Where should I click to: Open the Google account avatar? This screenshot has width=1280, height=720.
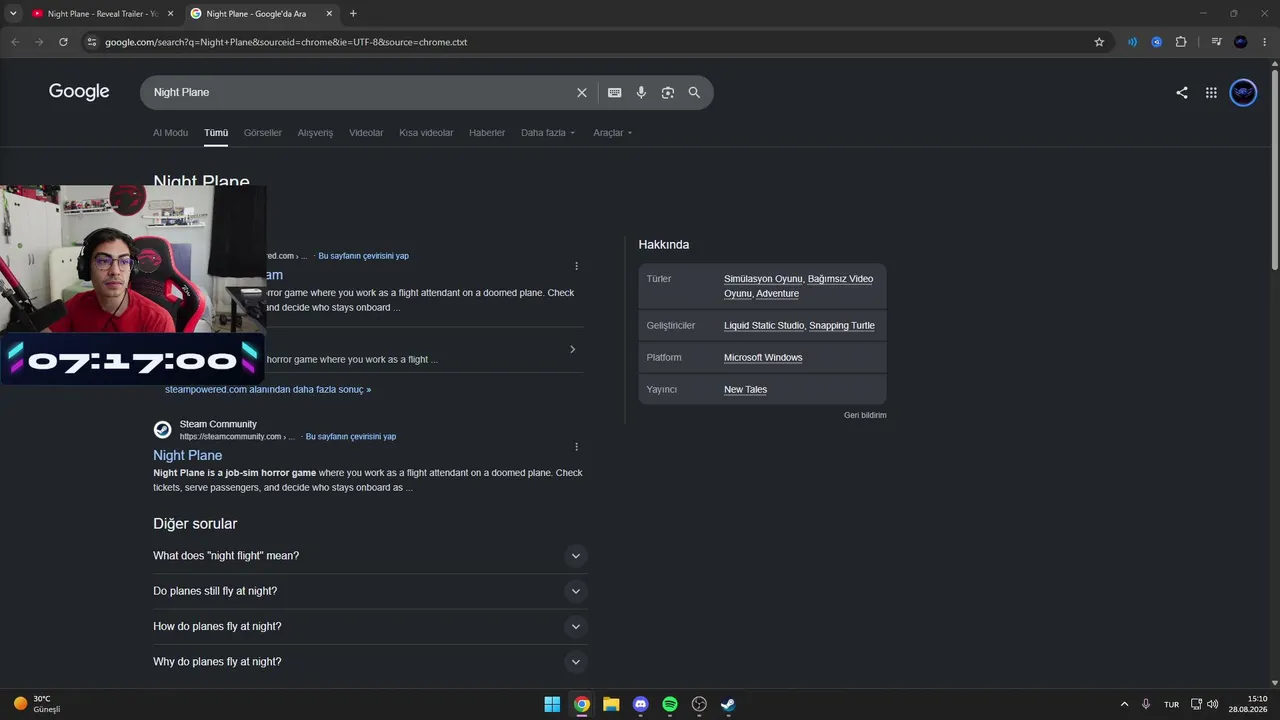(x=1243, y=92)
